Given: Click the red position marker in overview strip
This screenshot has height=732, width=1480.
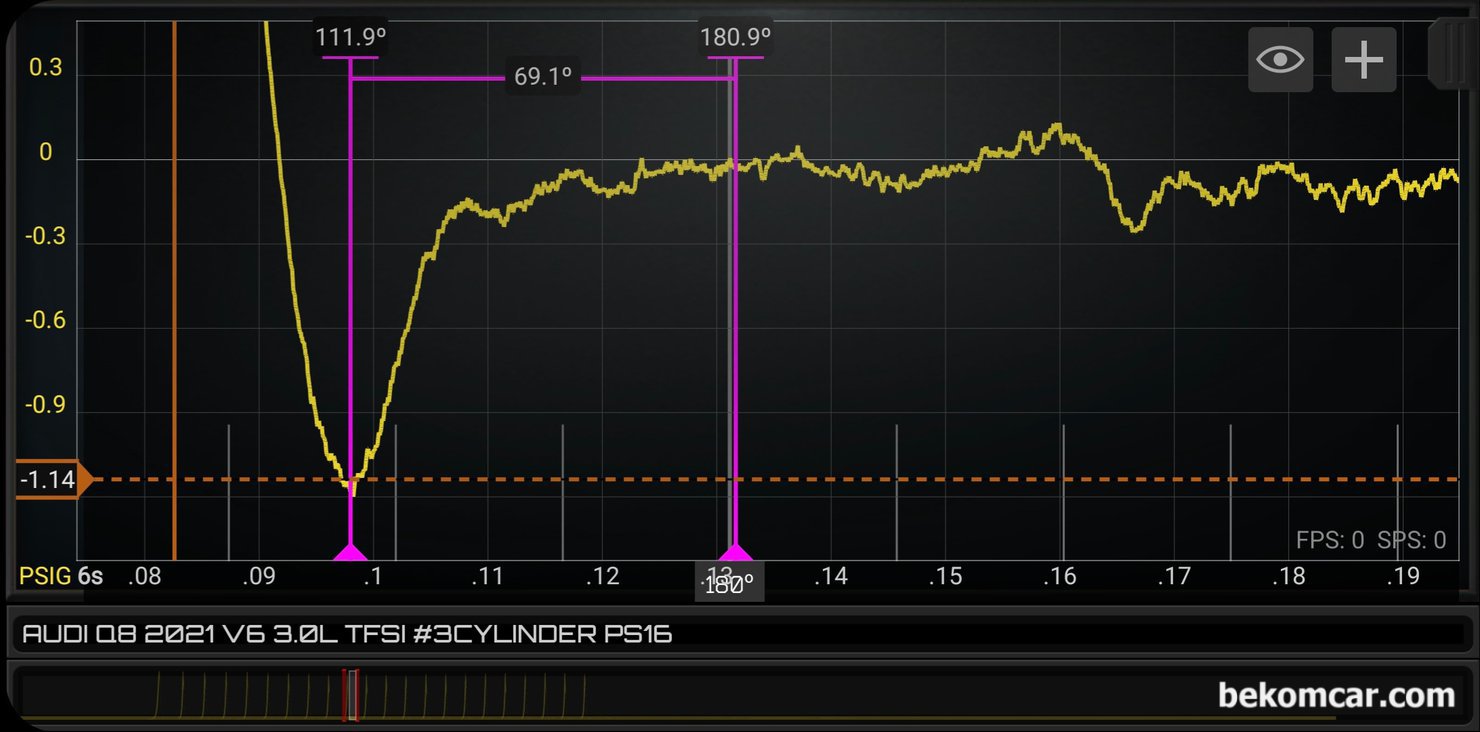Looking at the screenshot, I should 350,695.
